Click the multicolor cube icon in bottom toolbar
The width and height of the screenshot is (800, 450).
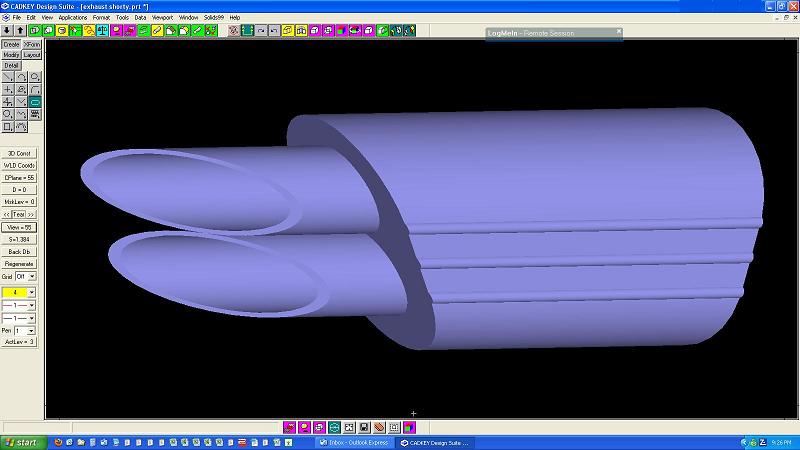(x=409, y=427)
